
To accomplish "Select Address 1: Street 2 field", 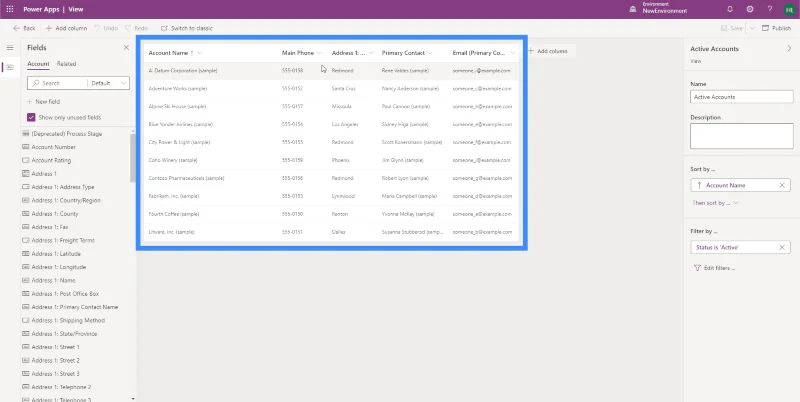I will click(x=51, y=360).
